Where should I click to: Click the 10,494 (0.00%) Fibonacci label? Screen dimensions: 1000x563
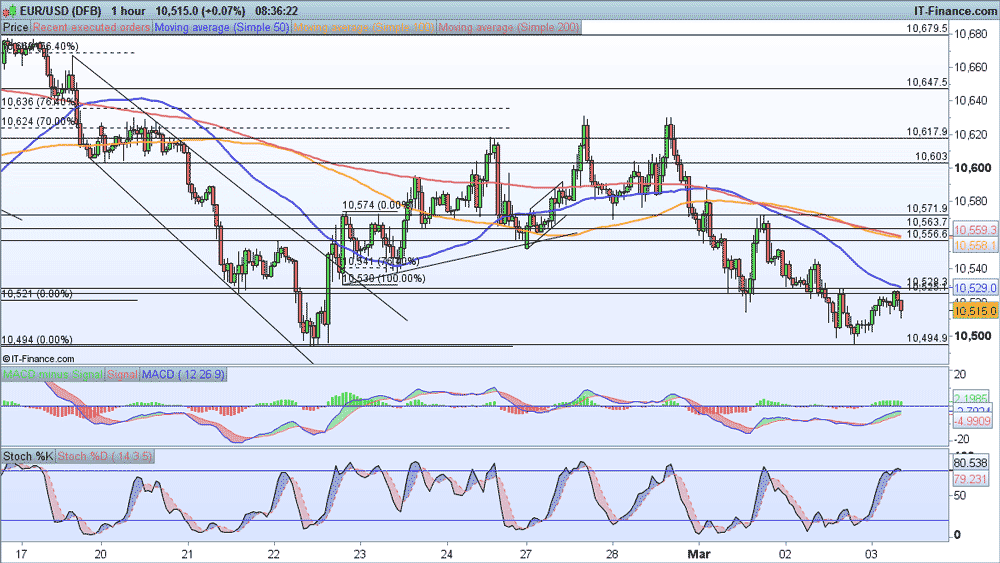[x=37, y=340]
